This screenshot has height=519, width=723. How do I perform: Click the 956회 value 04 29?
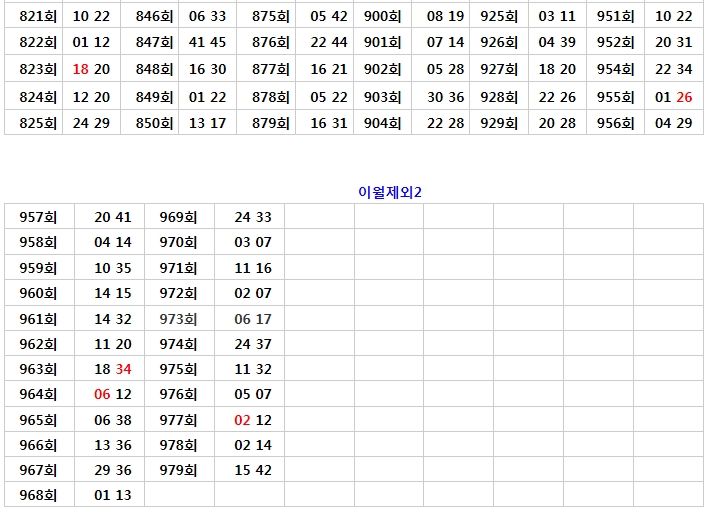[673, 123]
